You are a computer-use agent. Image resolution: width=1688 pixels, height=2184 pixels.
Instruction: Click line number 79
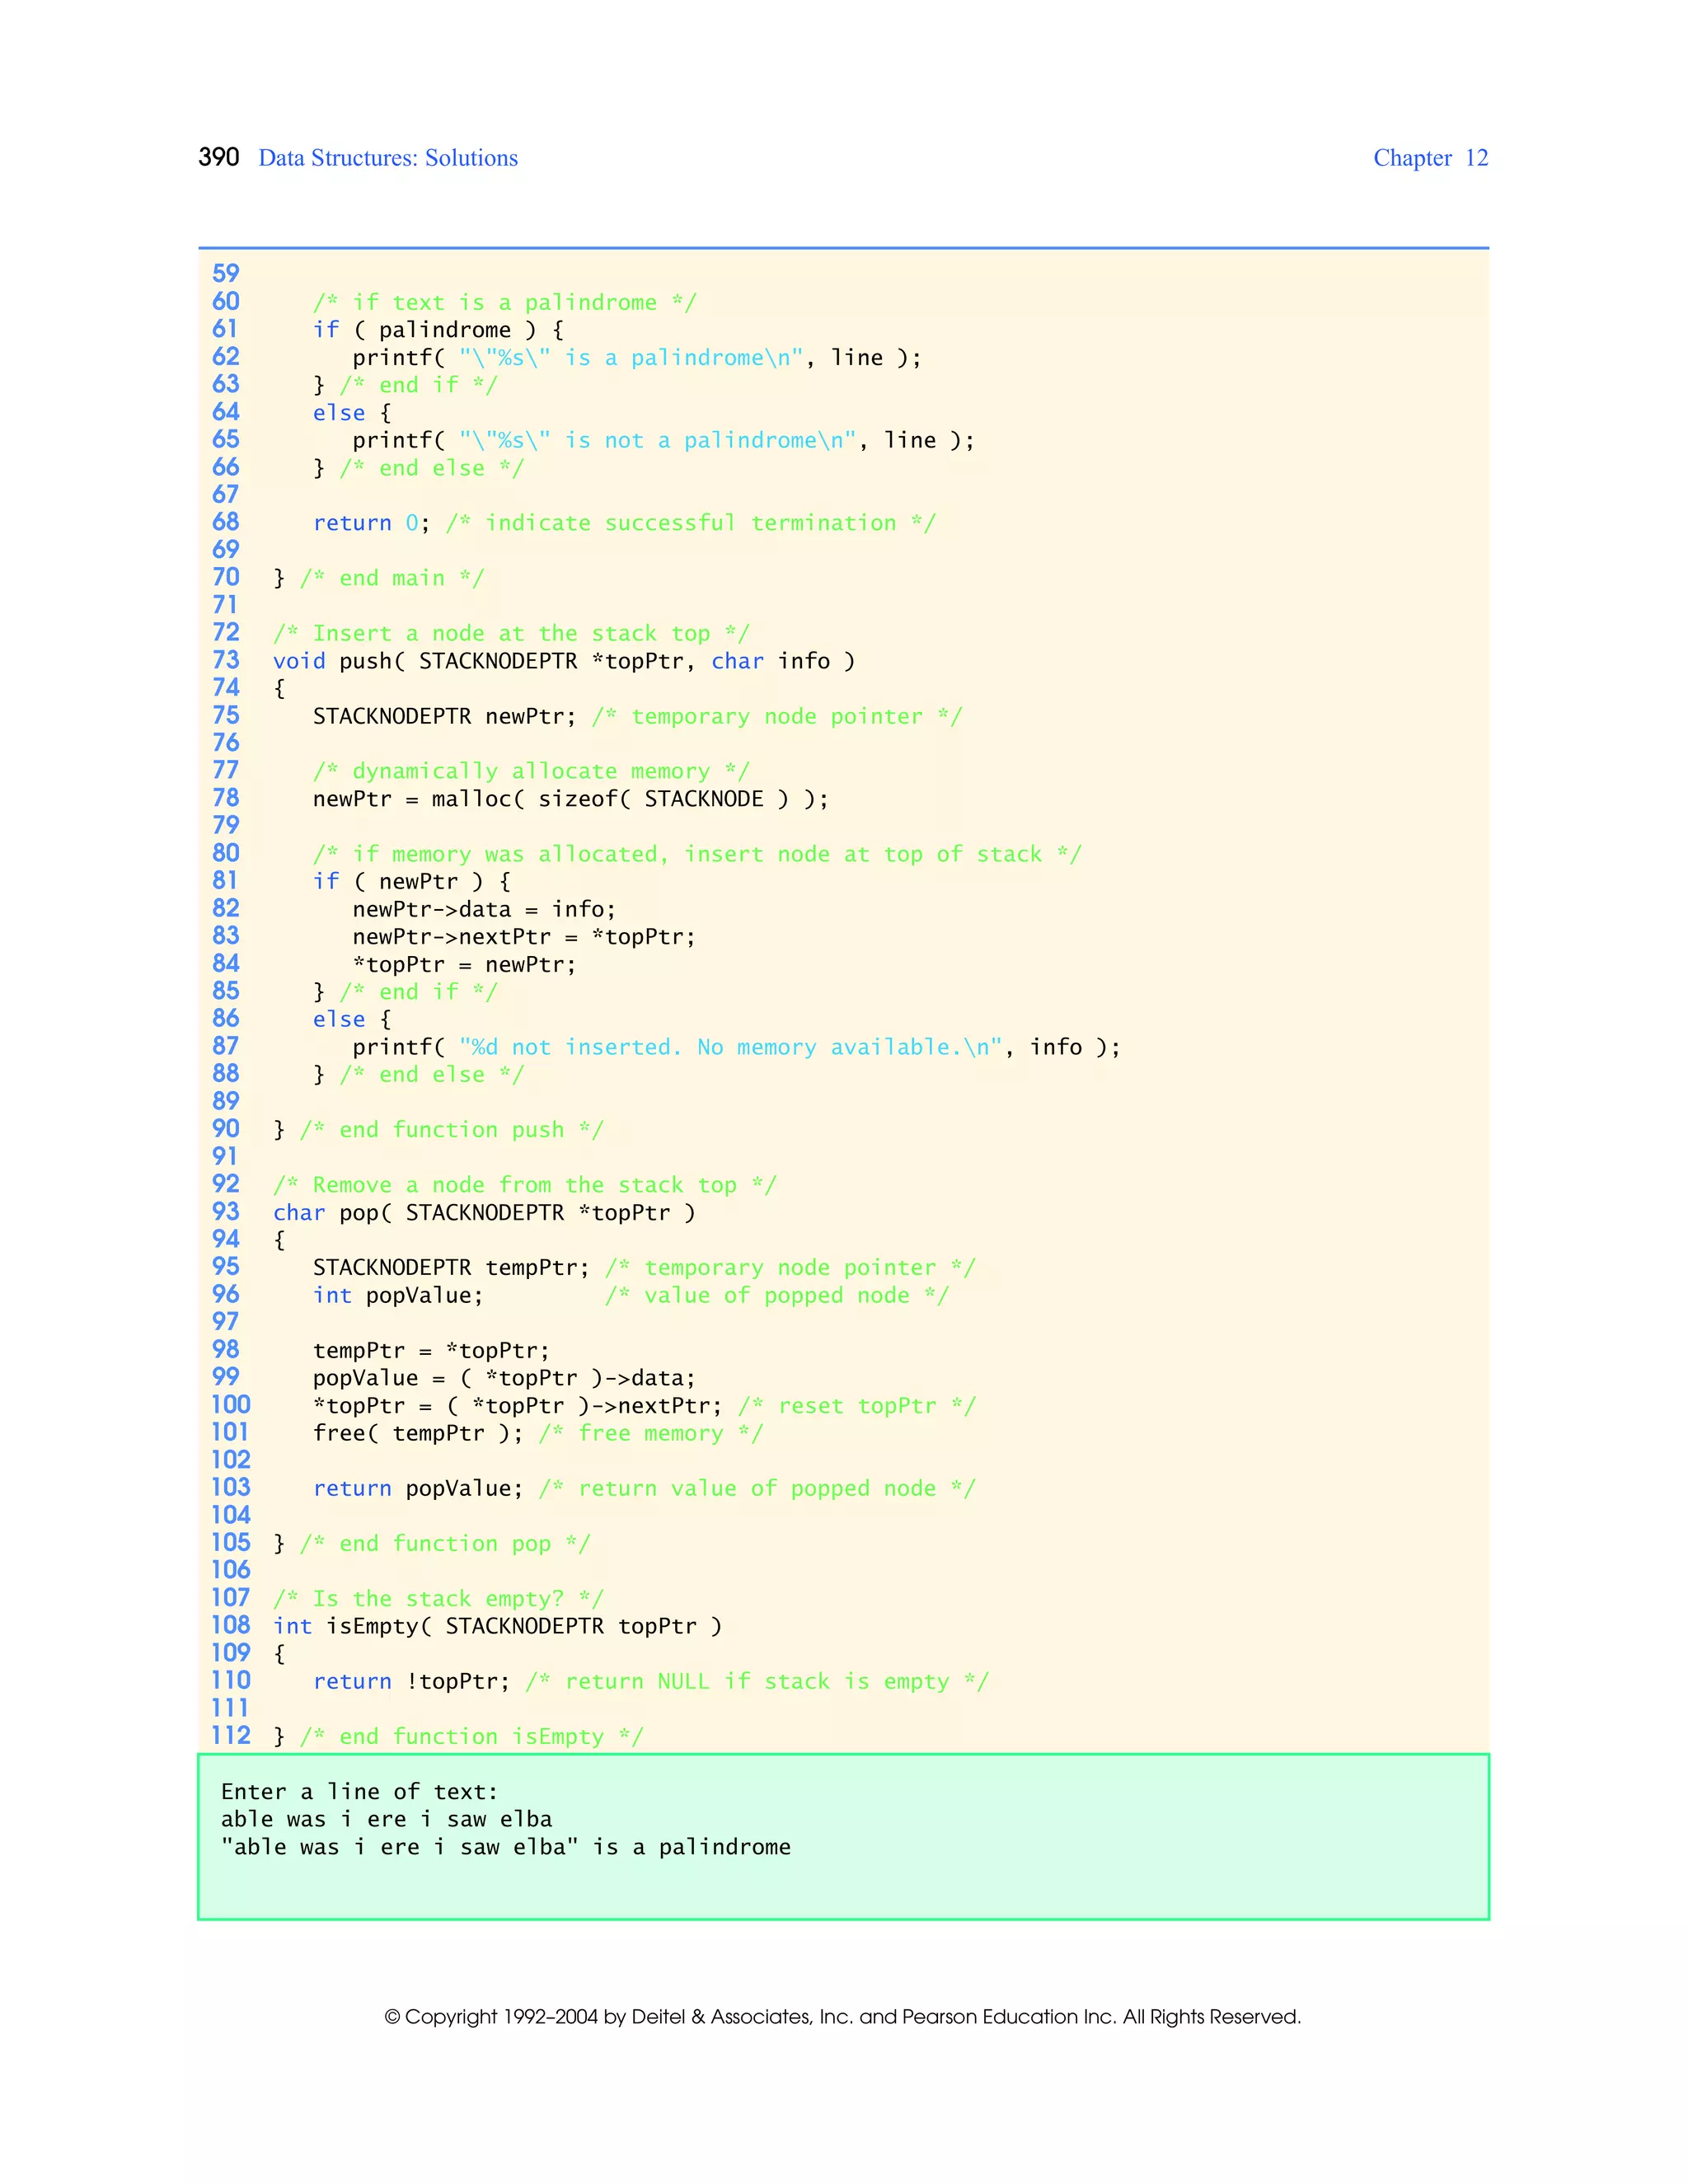pos(226,825)
